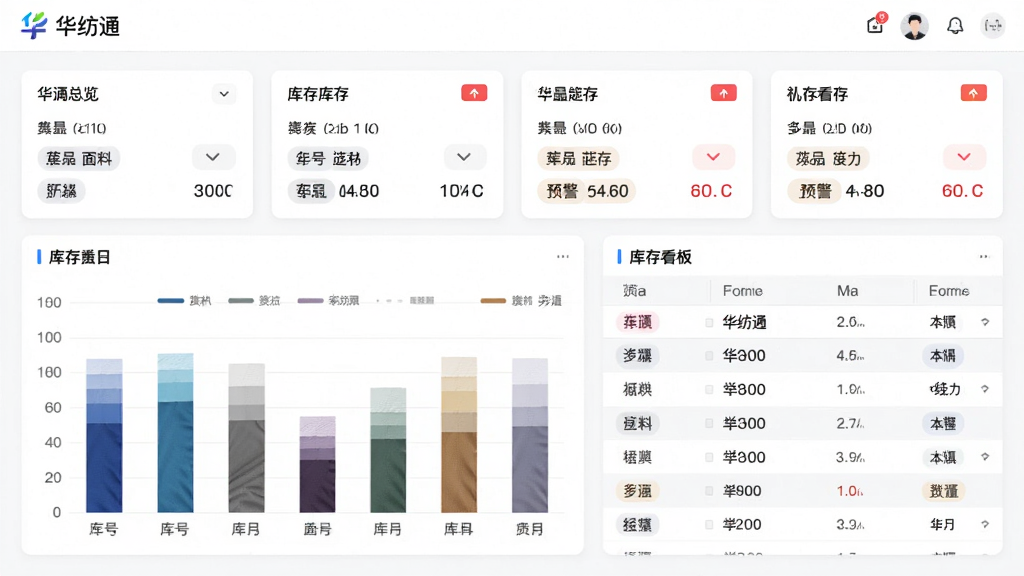
Task: Open pink chevron dropdown in the 4.80 card
Action: coord(964,157)
